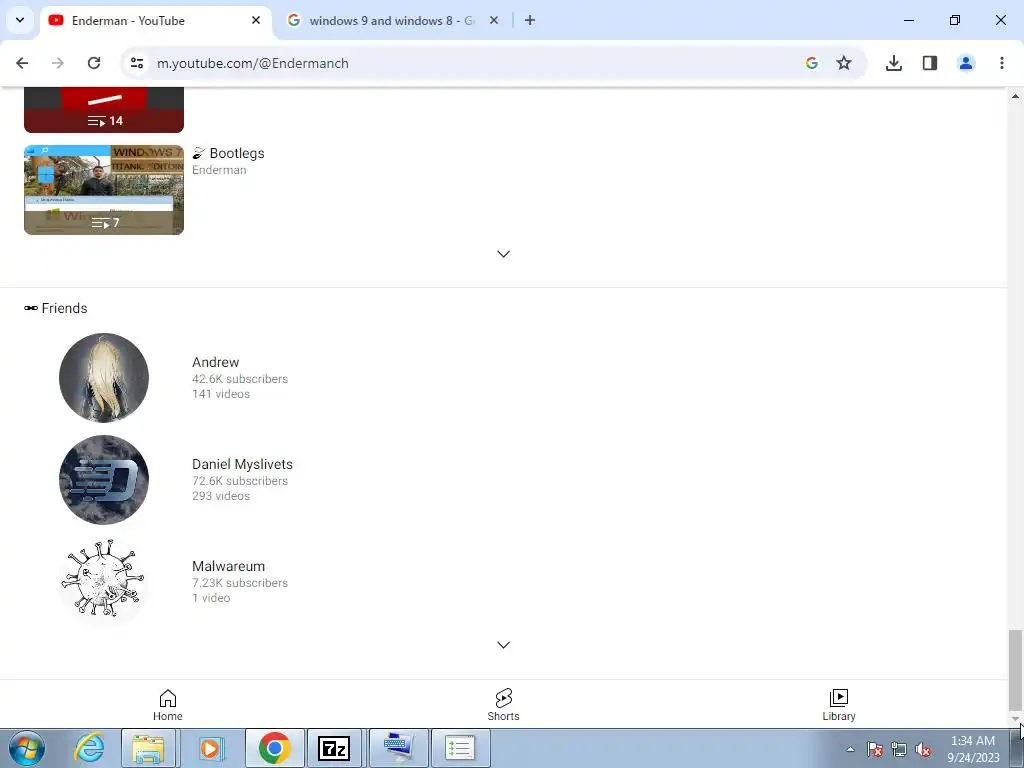Click the Enderman author under Bootlegs
Viewport: 1024px width, 768px height.
[219, 170]
